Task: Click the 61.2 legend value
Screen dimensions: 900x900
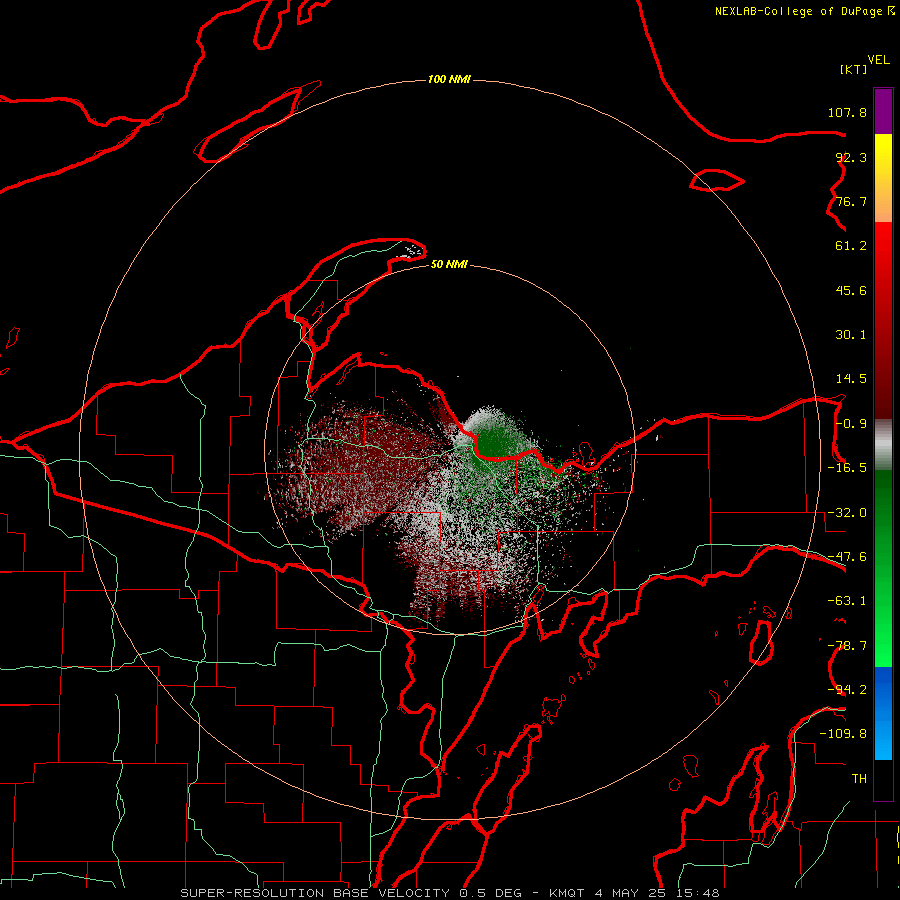Action: tap(851, 246)
